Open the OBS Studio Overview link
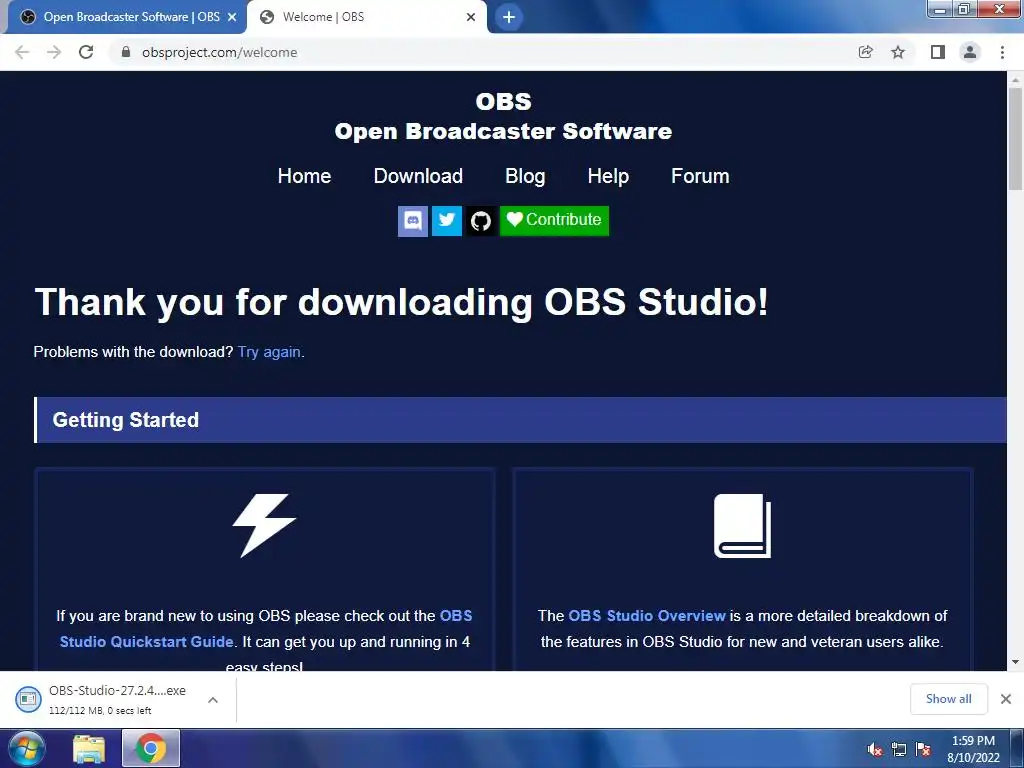Image resolution: width=1024 pixels, height=768 pixels. coord(647,616)
